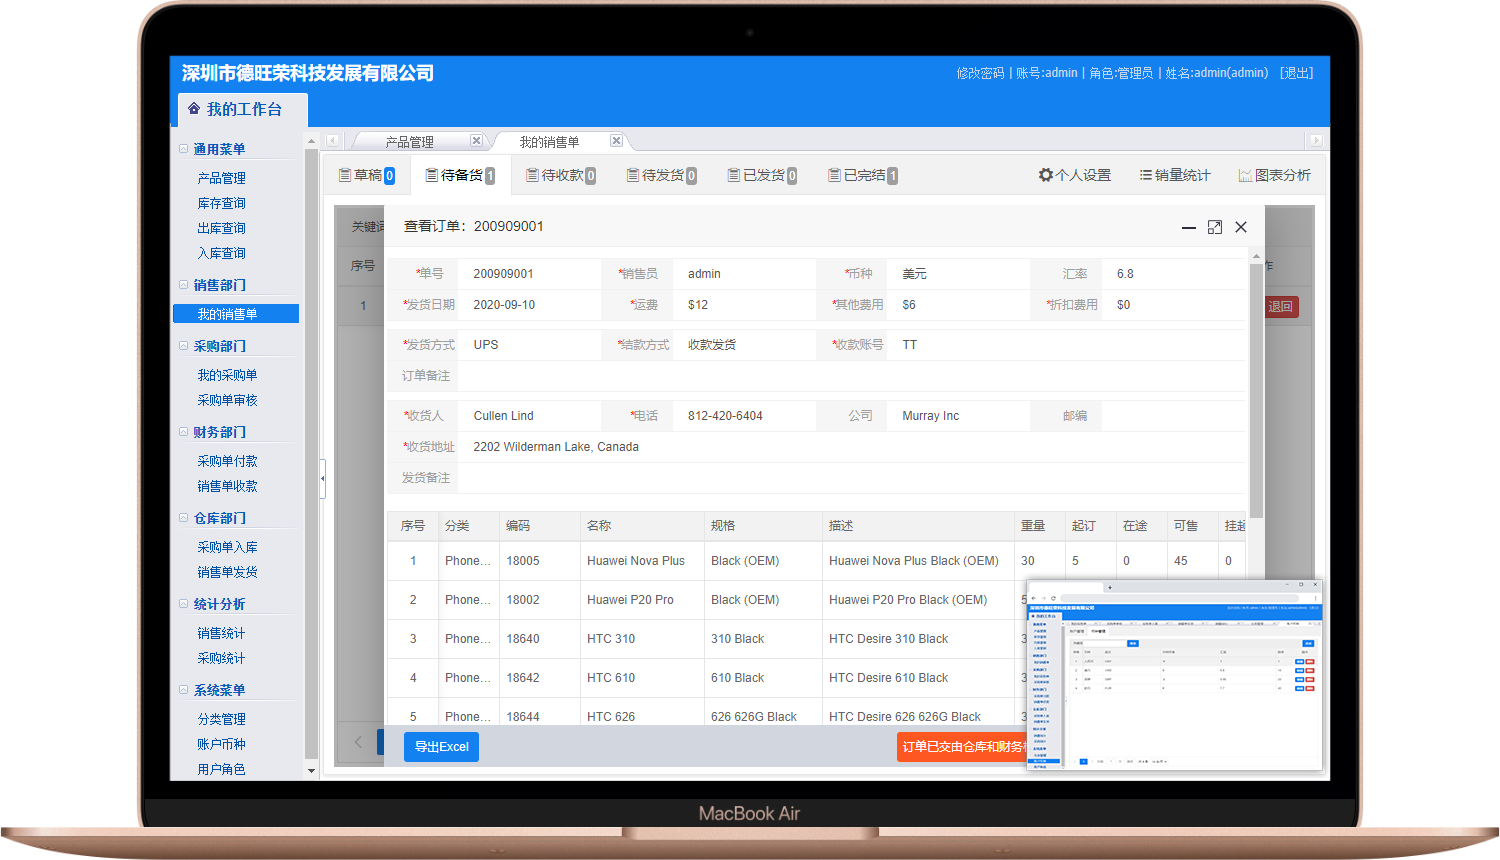The height and width of the screenshot is (860, 1500).
Task: Click the red 退回 button
Action: (x=1281, y=306)
